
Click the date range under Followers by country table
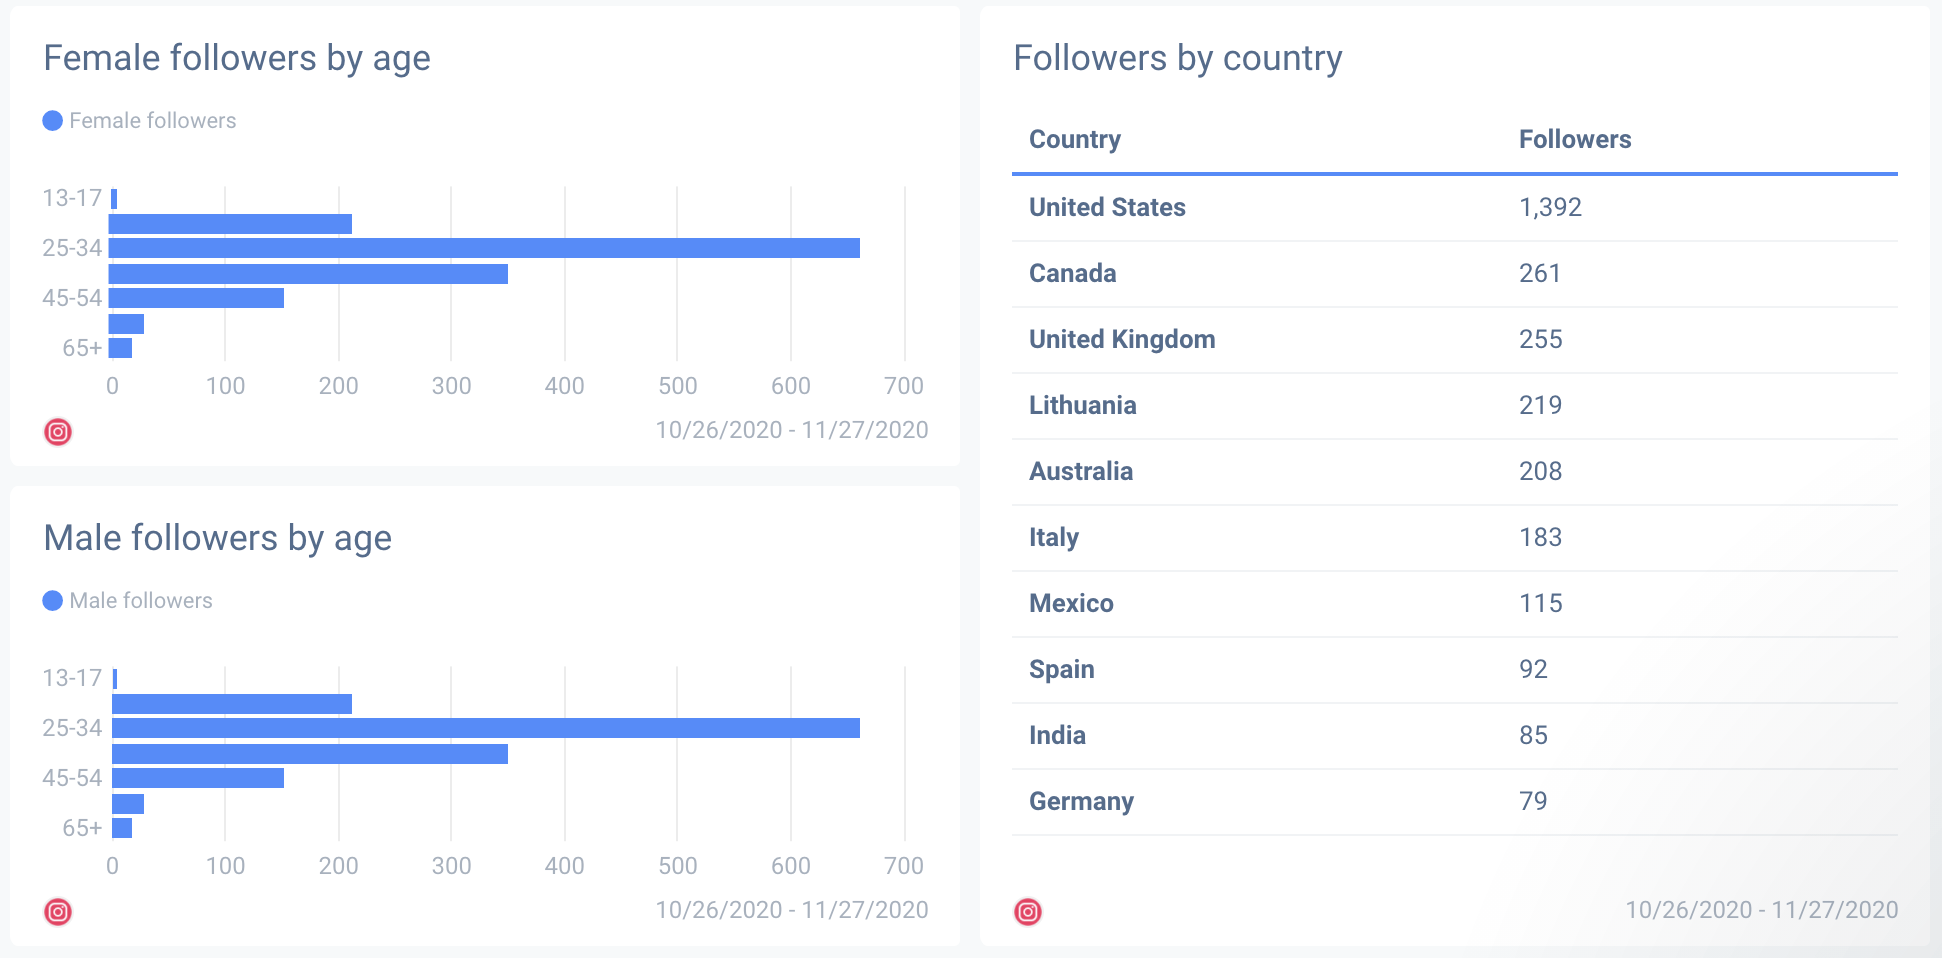coord(1761,910)
